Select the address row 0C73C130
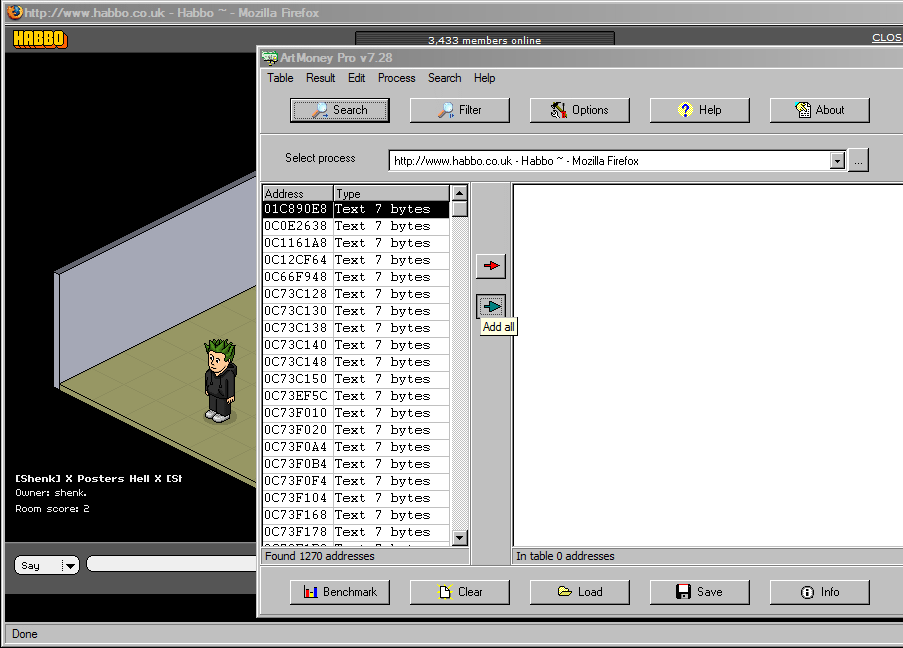The width and height of the screenshot is (903, 648). coord(356,311)
